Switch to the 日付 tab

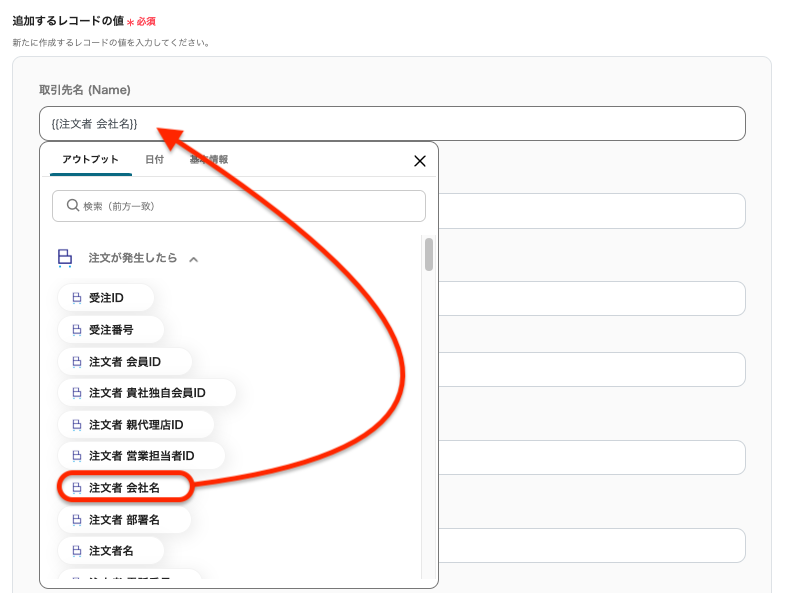click(x=154, y=160)
